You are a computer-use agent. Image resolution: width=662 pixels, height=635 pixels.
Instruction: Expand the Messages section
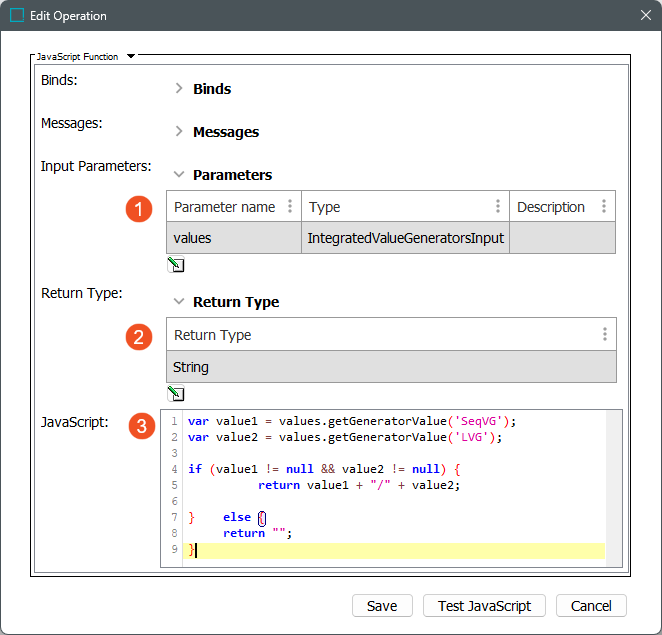179,132
